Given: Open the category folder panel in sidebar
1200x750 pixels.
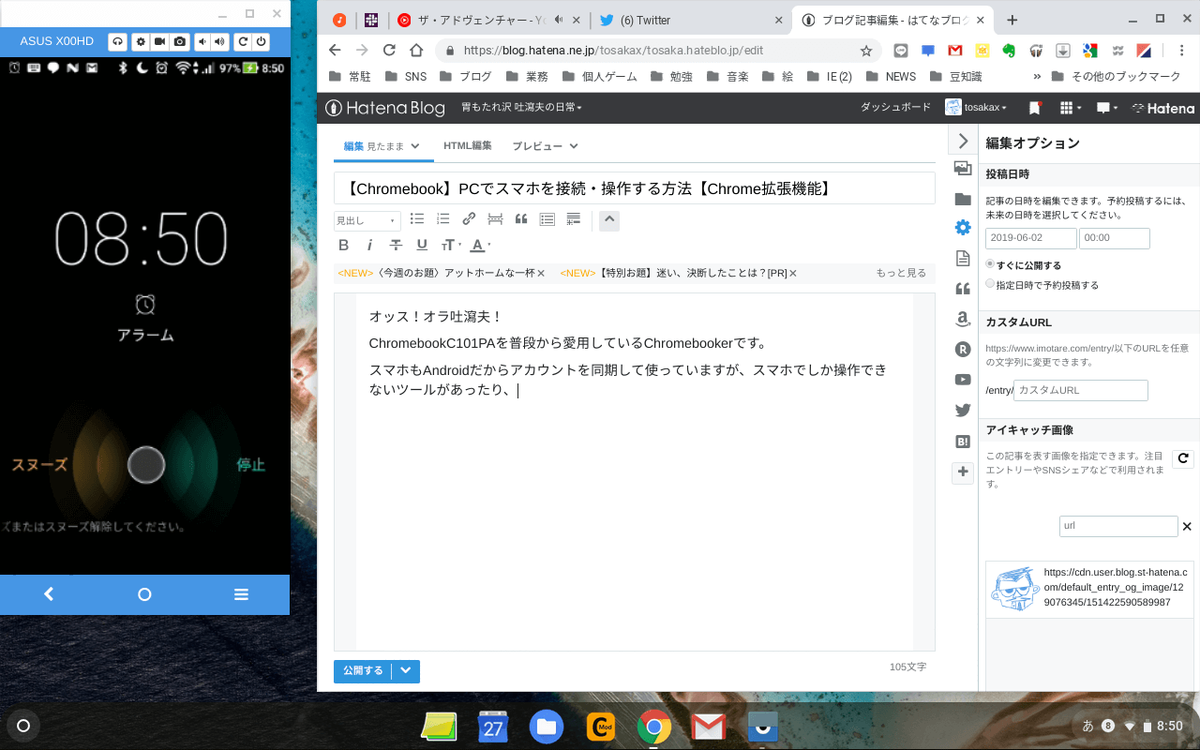Looking at the screenshot, I should [962, 198].
